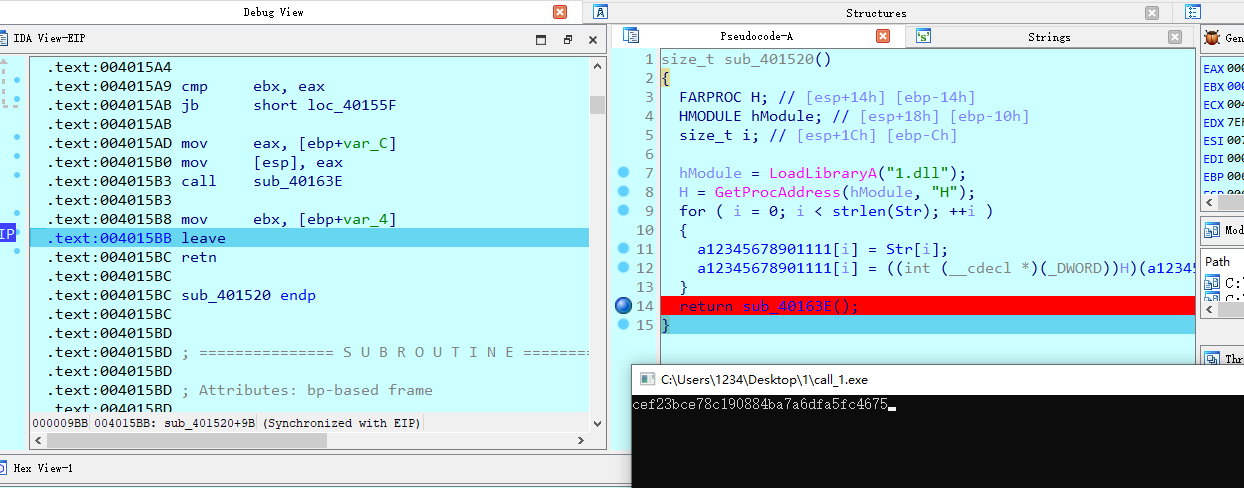Toggle the breakpoint on pseudocode line 14
Screen dimensions: 1244x488
[623, 307]
